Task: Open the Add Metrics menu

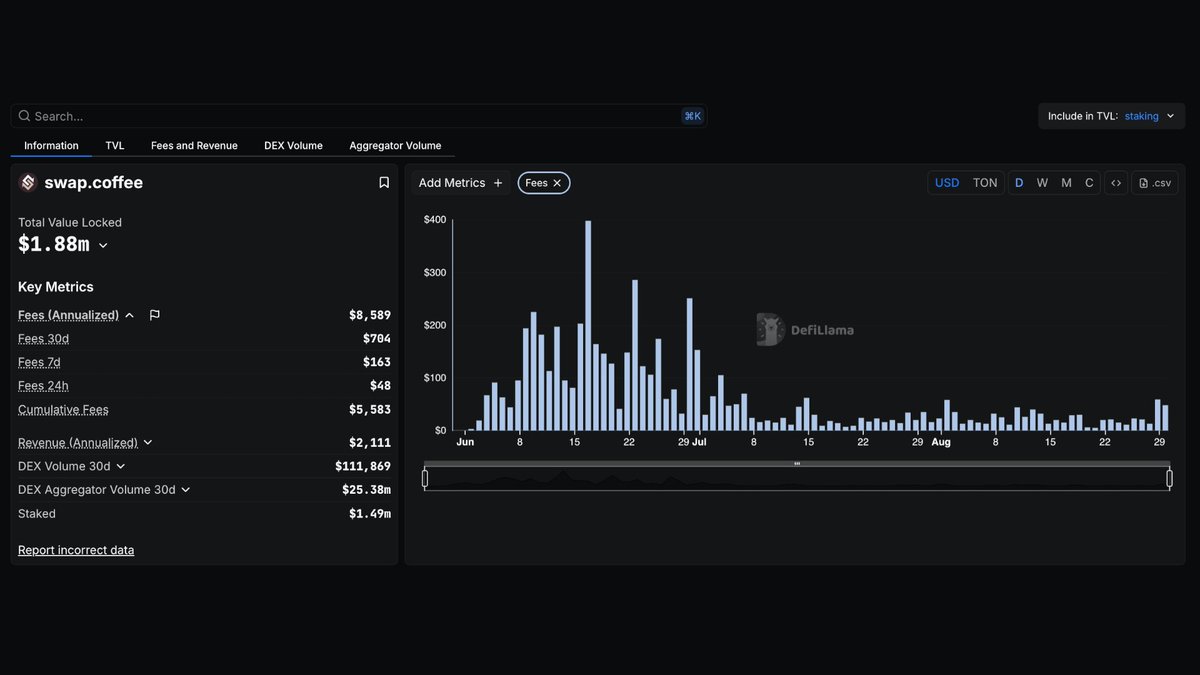Action: point(461,183)
